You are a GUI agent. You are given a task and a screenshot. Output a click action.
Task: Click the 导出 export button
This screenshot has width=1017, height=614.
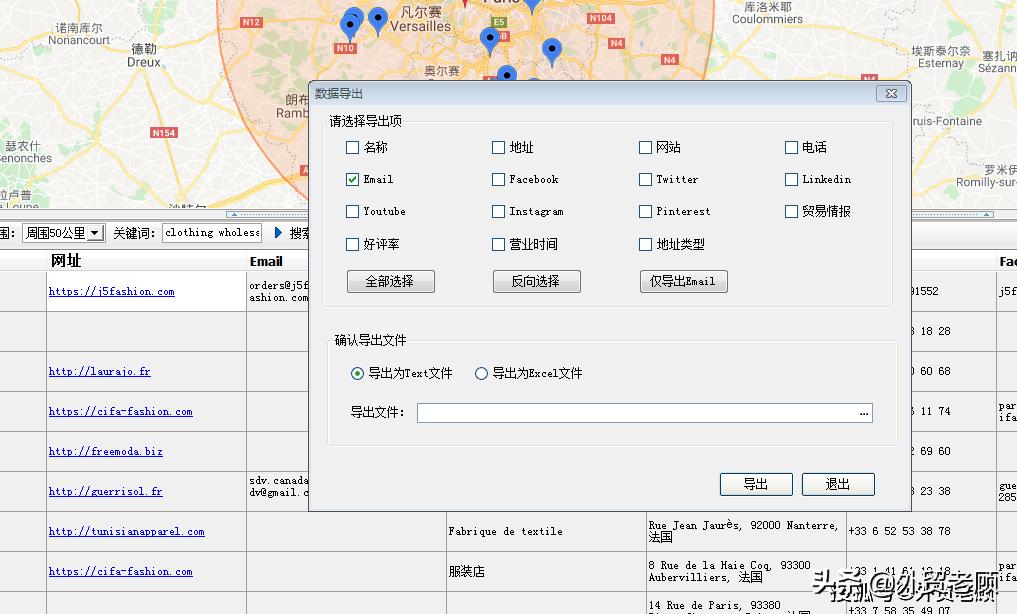click(756, 484)
